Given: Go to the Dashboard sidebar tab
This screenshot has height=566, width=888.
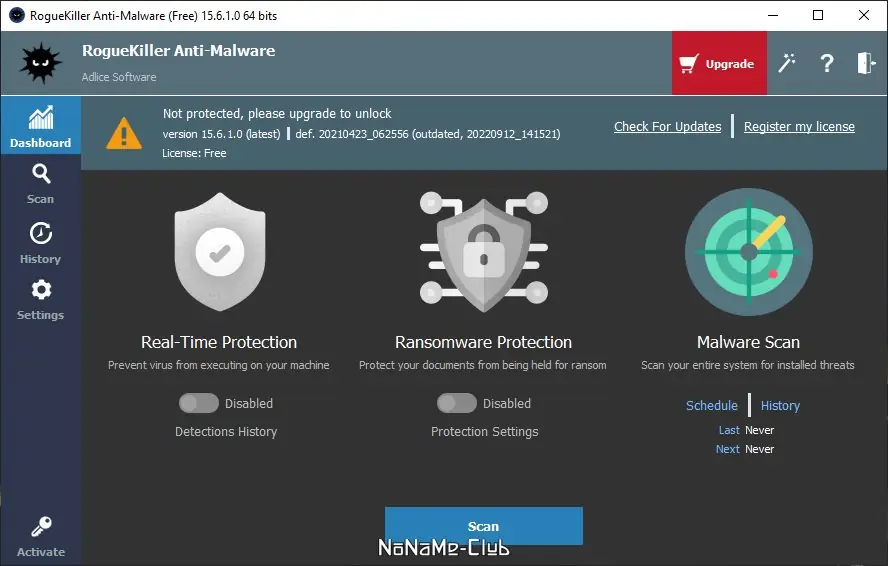Looking at the screenshot, I should point(40,127).
